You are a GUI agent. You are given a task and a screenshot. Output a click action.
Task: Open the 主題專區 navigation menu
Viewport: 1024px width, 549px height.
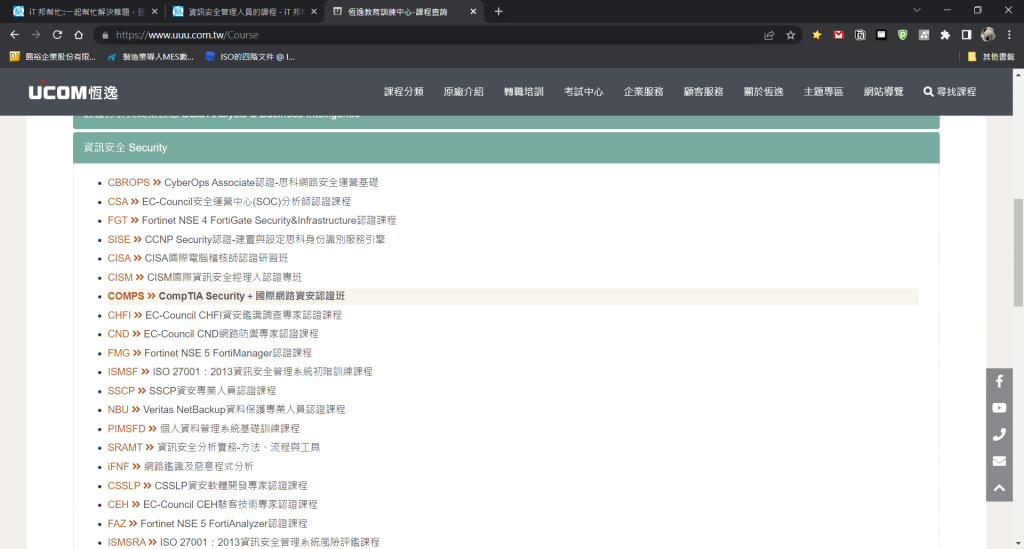(824, 92)
